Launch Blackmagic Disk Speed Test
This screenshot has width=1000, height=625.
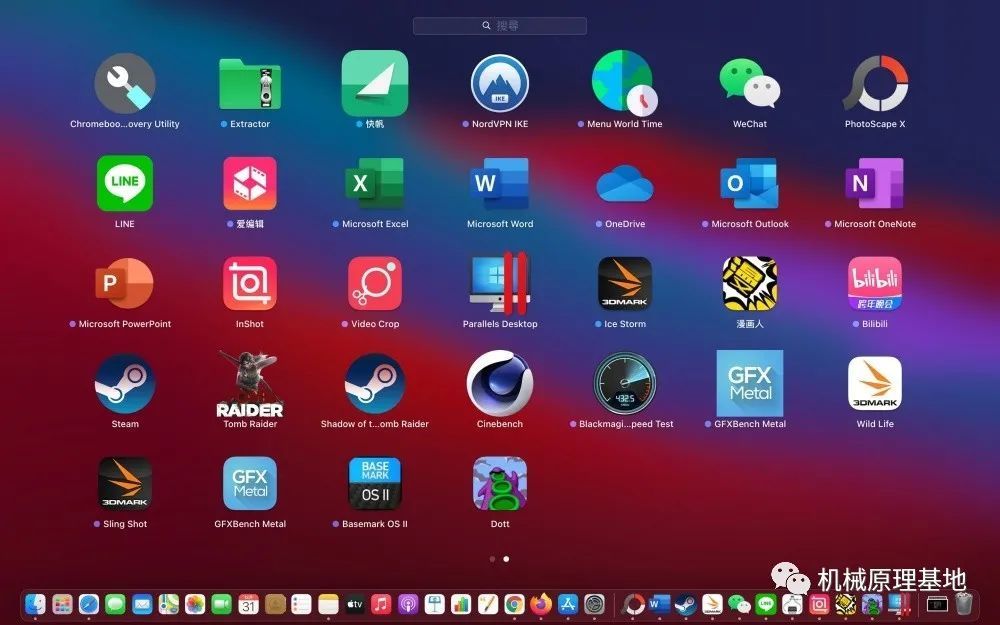click(625, 384)
